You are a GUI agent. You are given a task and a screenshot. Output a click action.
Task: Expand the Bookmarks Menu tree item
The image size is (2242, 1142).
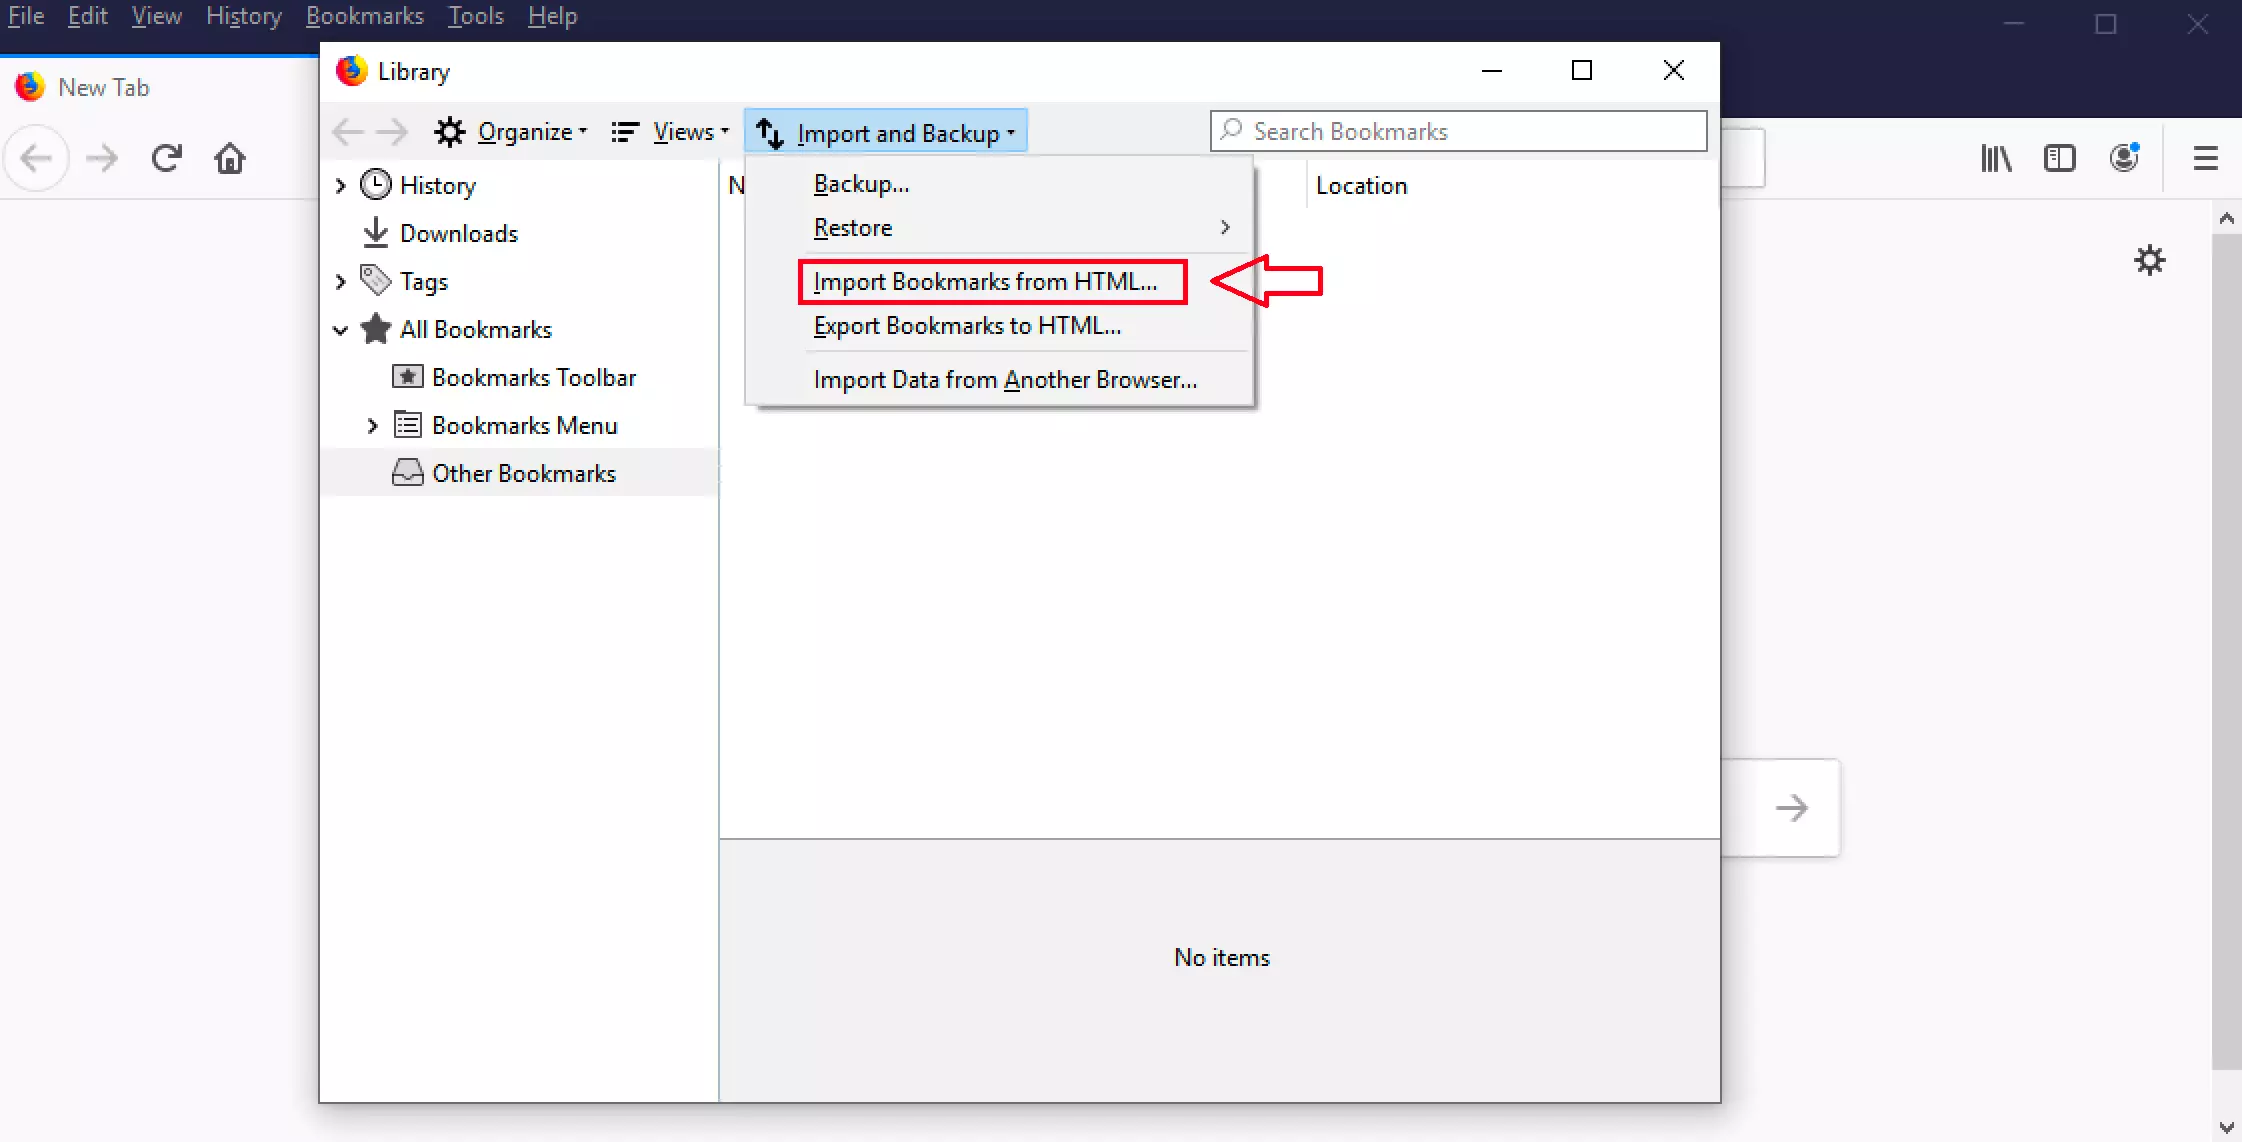coord(373,425)
